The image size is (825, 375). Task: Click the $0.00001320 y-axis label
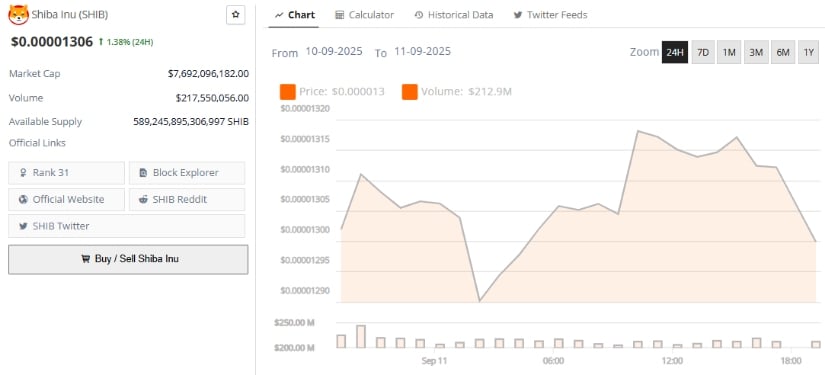(305, 109)
